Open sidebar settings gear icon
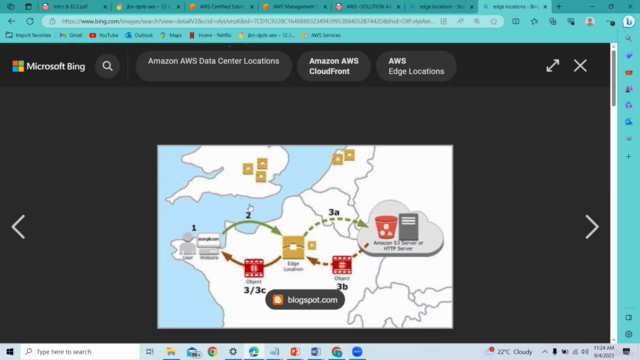Image resolution: width=640 pixels, height=360 pixels. click(629, 334)
